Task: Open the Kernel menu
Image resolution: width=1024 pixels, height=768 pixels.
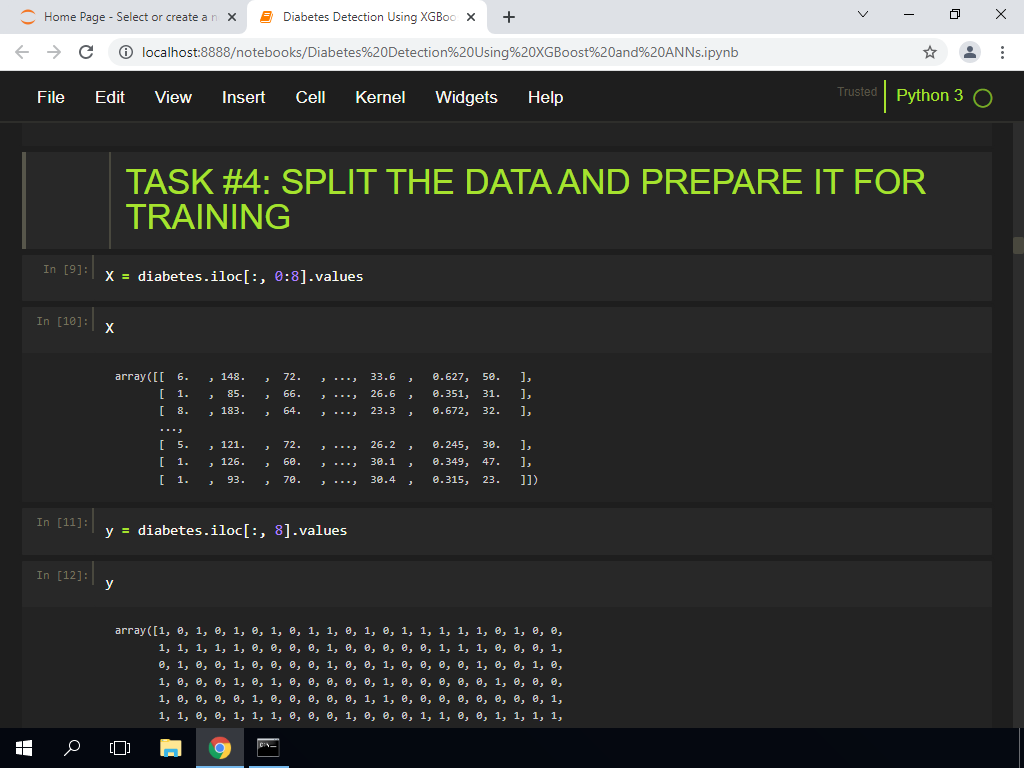Action: 380,97
